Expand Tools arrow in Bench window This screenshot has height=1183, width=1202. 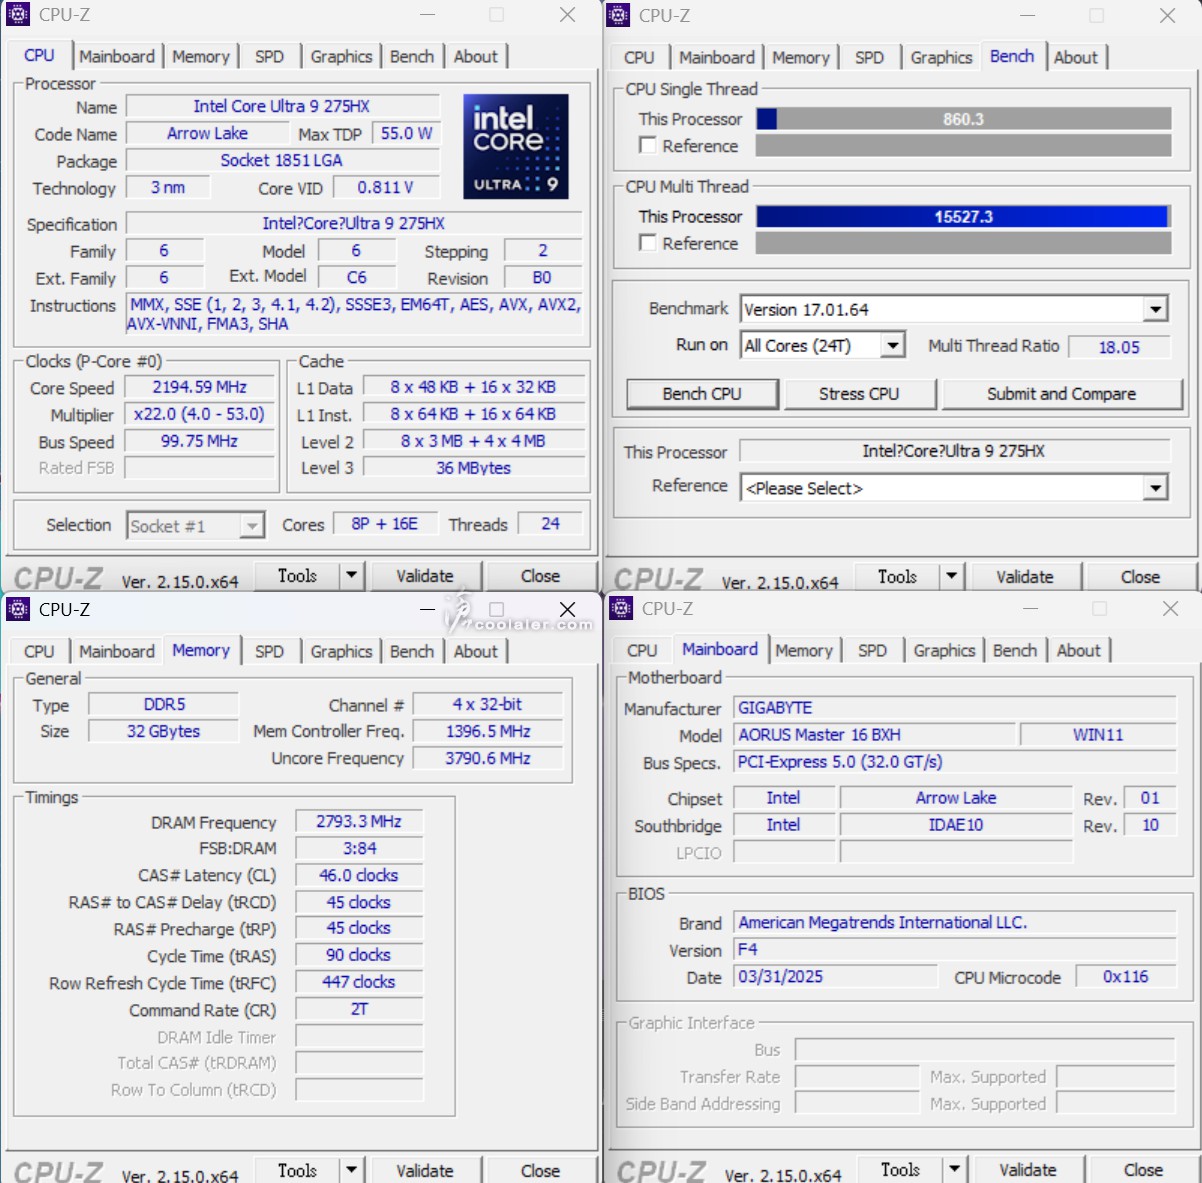click(x=951, y=577)
